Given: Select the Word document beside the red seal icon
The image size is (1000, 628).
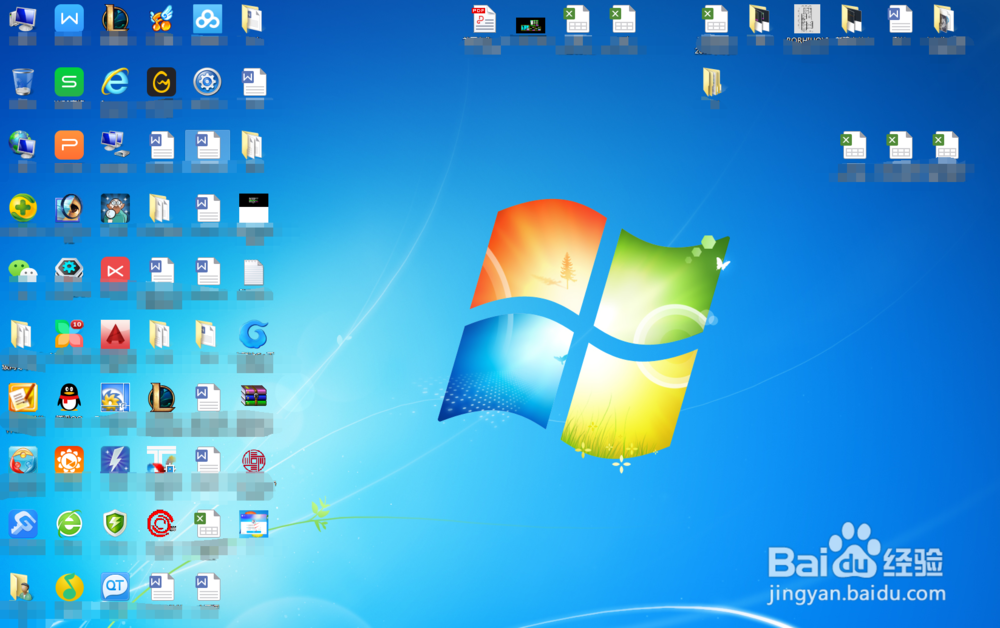Looking at the screenshot, I should click(x=207, y=460).
